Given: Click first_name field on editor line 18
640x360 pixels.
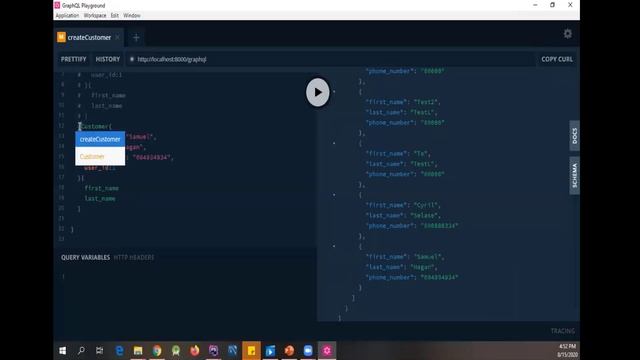Looking at the screenshot, I should (x=102, y=188).
